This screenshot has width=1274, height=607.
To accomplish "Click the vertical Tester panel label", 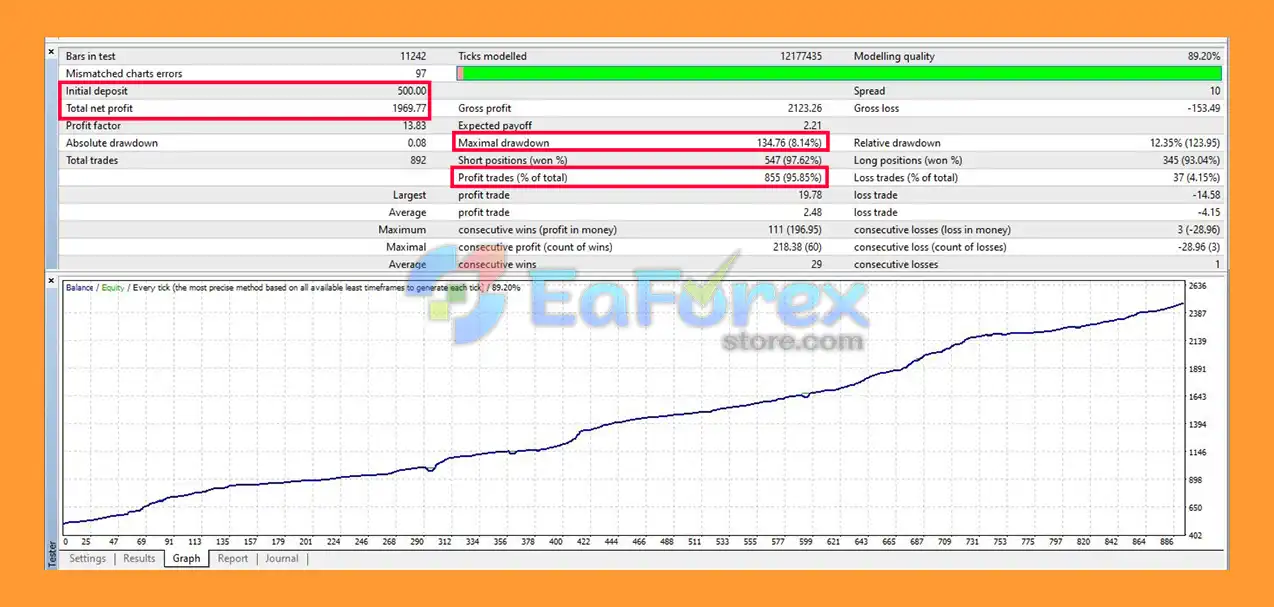I will pyautogui.click(x=52, y=555).
